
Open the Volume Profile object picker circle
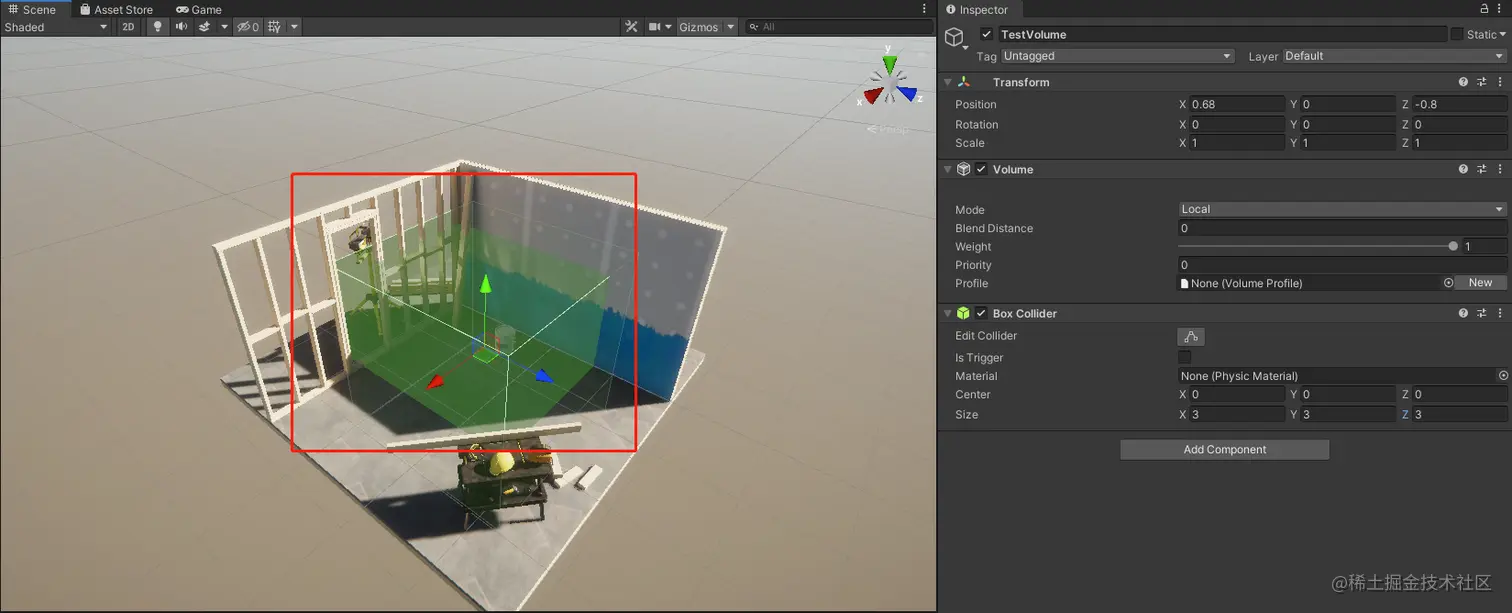(1448, 283)
